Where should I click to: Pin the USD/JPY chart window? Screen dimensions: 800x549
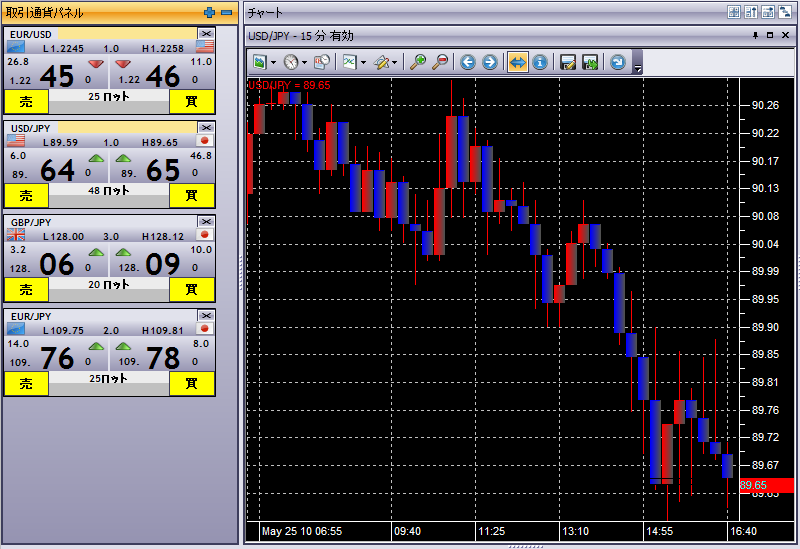click(755, 35)
